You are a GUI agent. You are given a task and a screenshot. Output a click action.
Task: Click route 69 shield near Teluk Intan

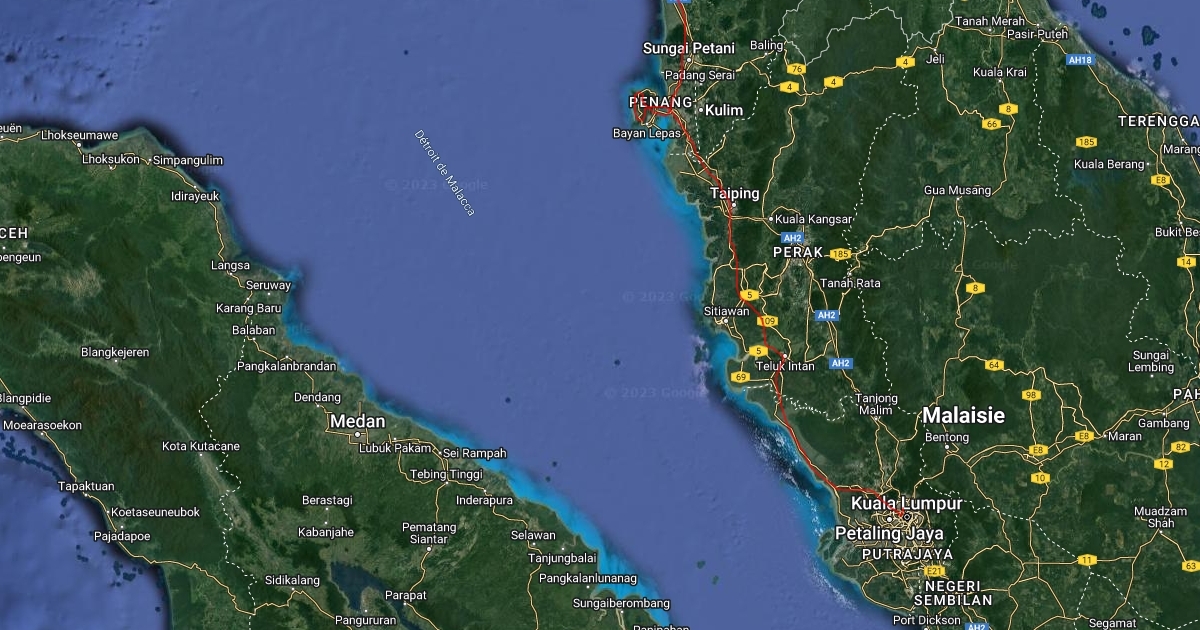740,376
